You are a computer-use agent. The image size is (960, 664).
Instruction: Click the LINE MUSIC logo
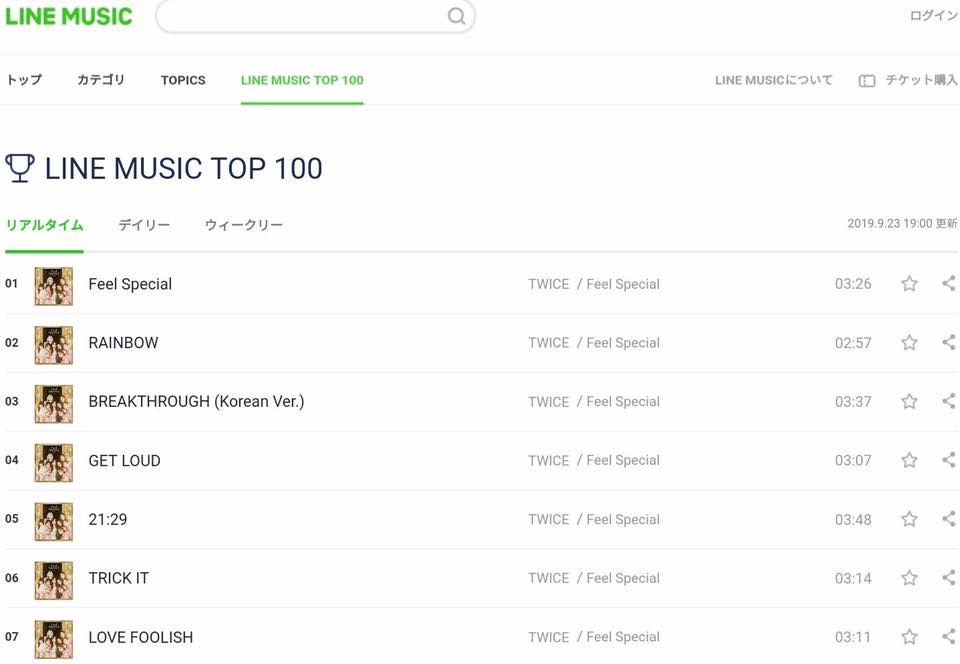pos(69,16)
